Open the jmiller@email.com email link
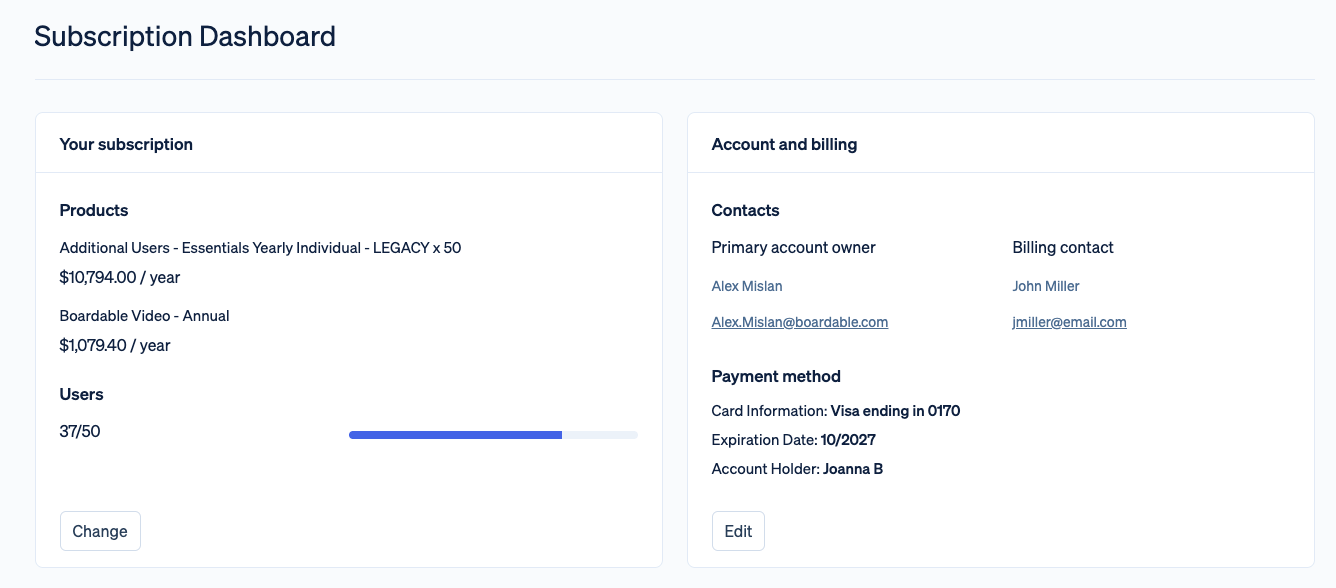Viewport: 1336px width, 588px height. click(1070, 322)
